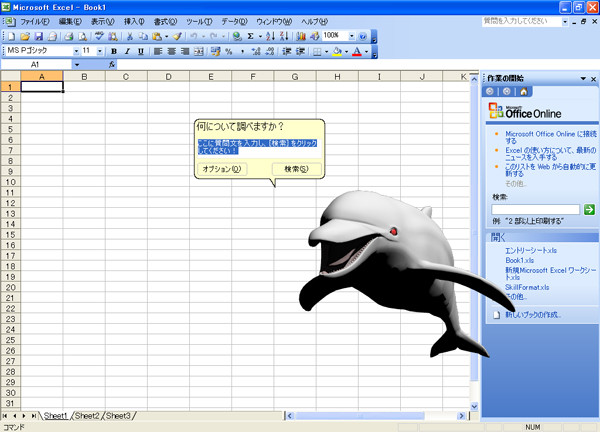Open the Borders dropdown arrow
The image size is (600, 432).
coord(326,51)
